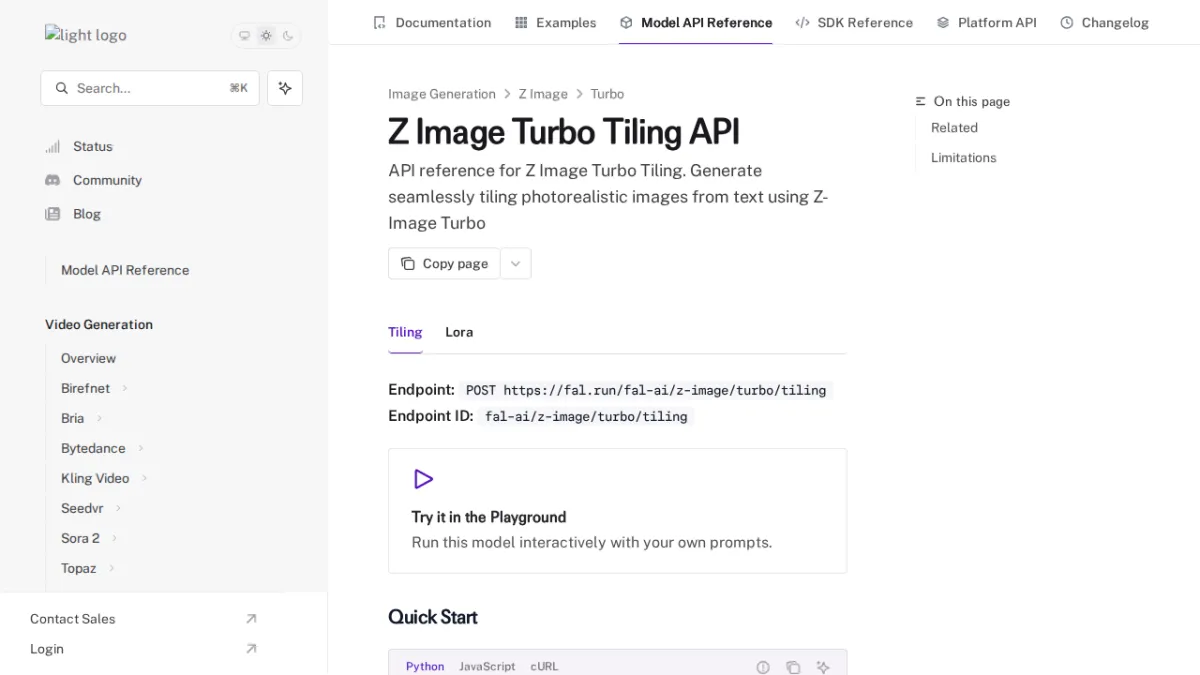Switch to light theme sun icon

point(266,36)
